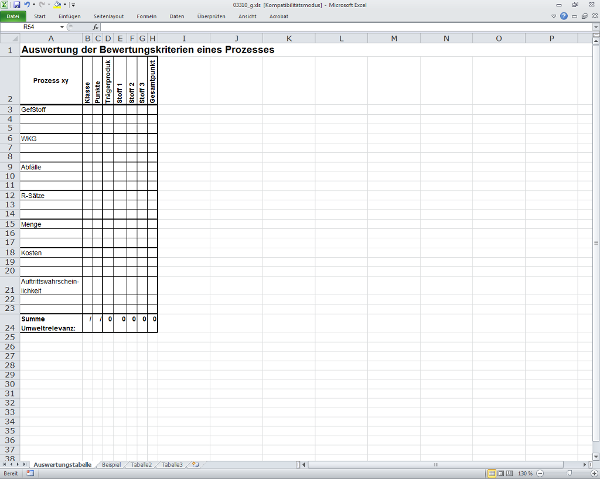Switch to the Formeln ribbon tab
Image resolution: width=600 pixels, height=479 pixels.
coord(146,17)
